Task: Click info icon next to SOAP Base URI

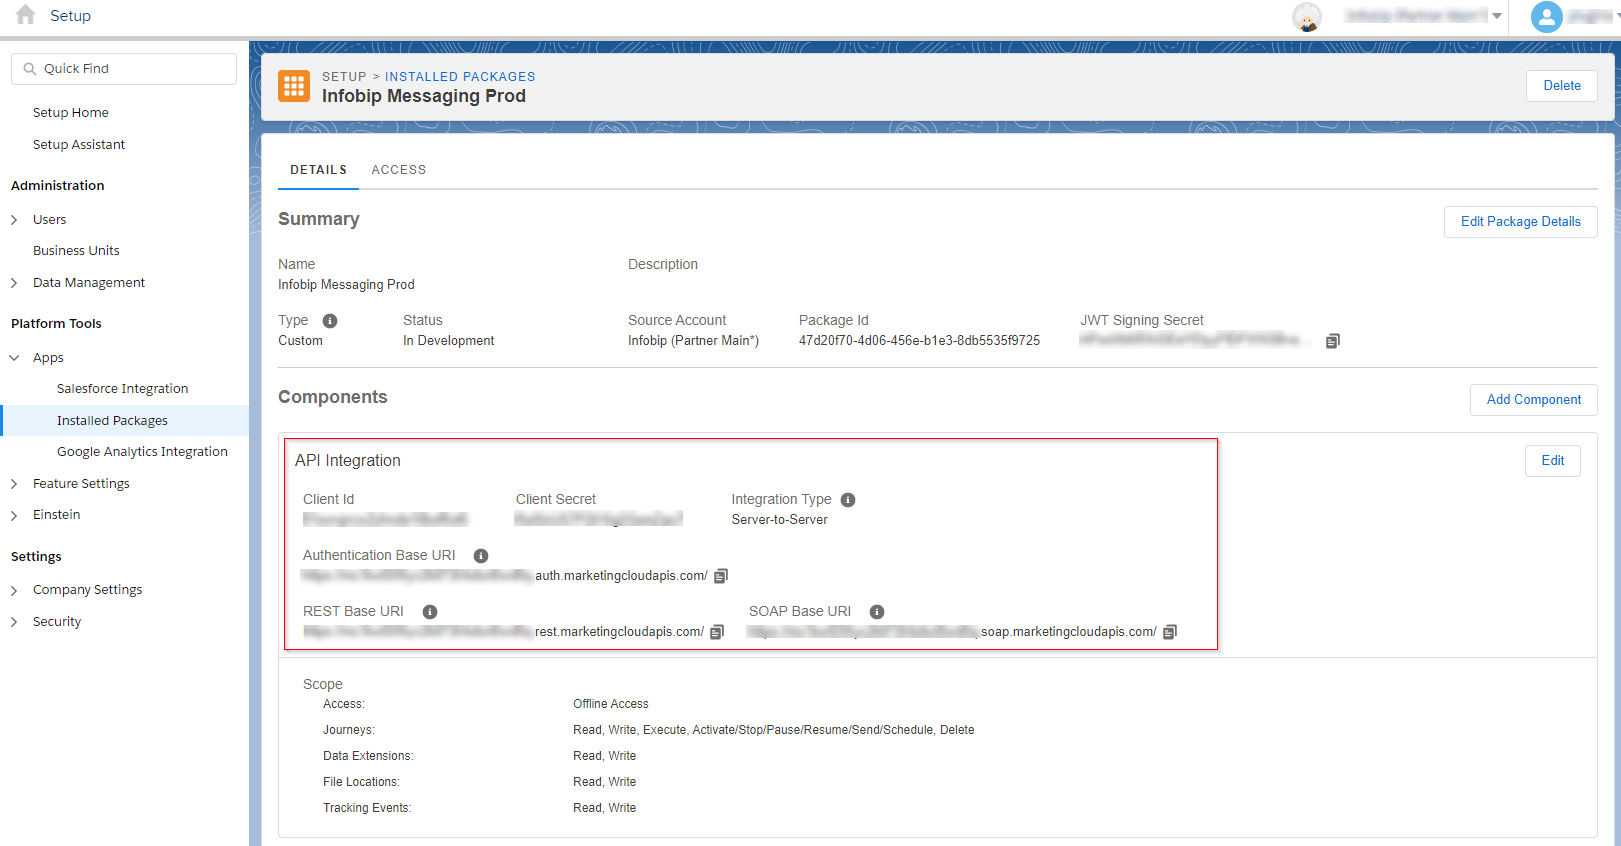Action: pyautogui.click(x=877, y=612)
